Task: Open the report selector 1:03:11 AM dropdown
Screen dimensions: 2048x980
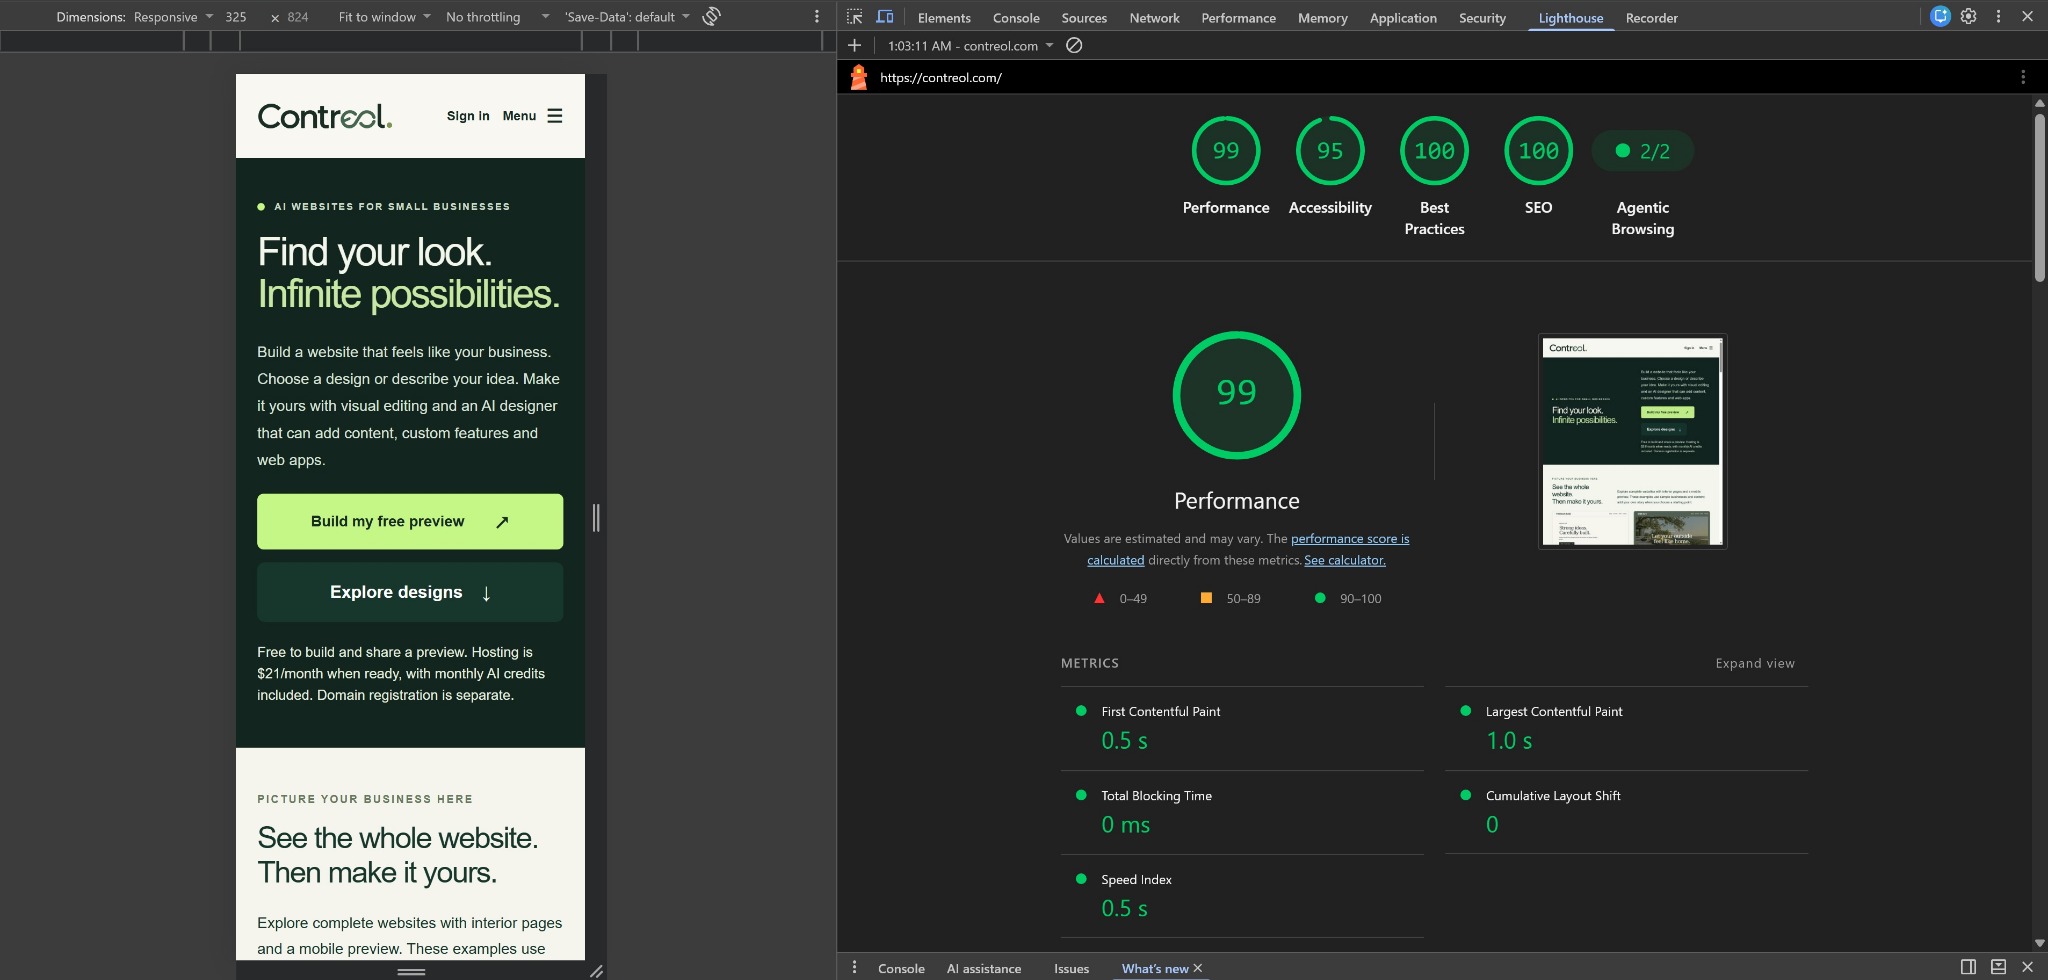Action: click(x=970, y=46)
